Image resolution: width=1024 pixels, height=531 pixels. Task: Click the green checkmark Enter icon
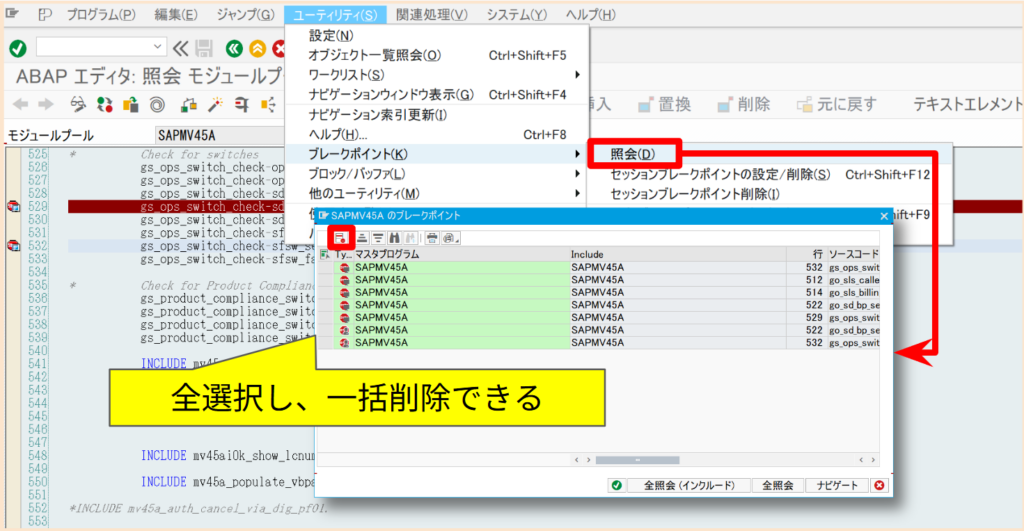pos(18,48)
